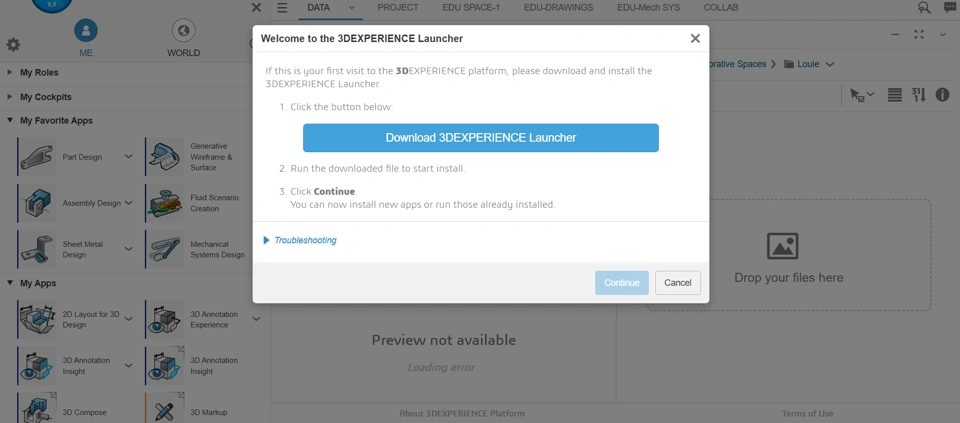Viewport: 960px width, 423px height.
Task: Click the Continue button in dialog
Action: tap(621, 283)
